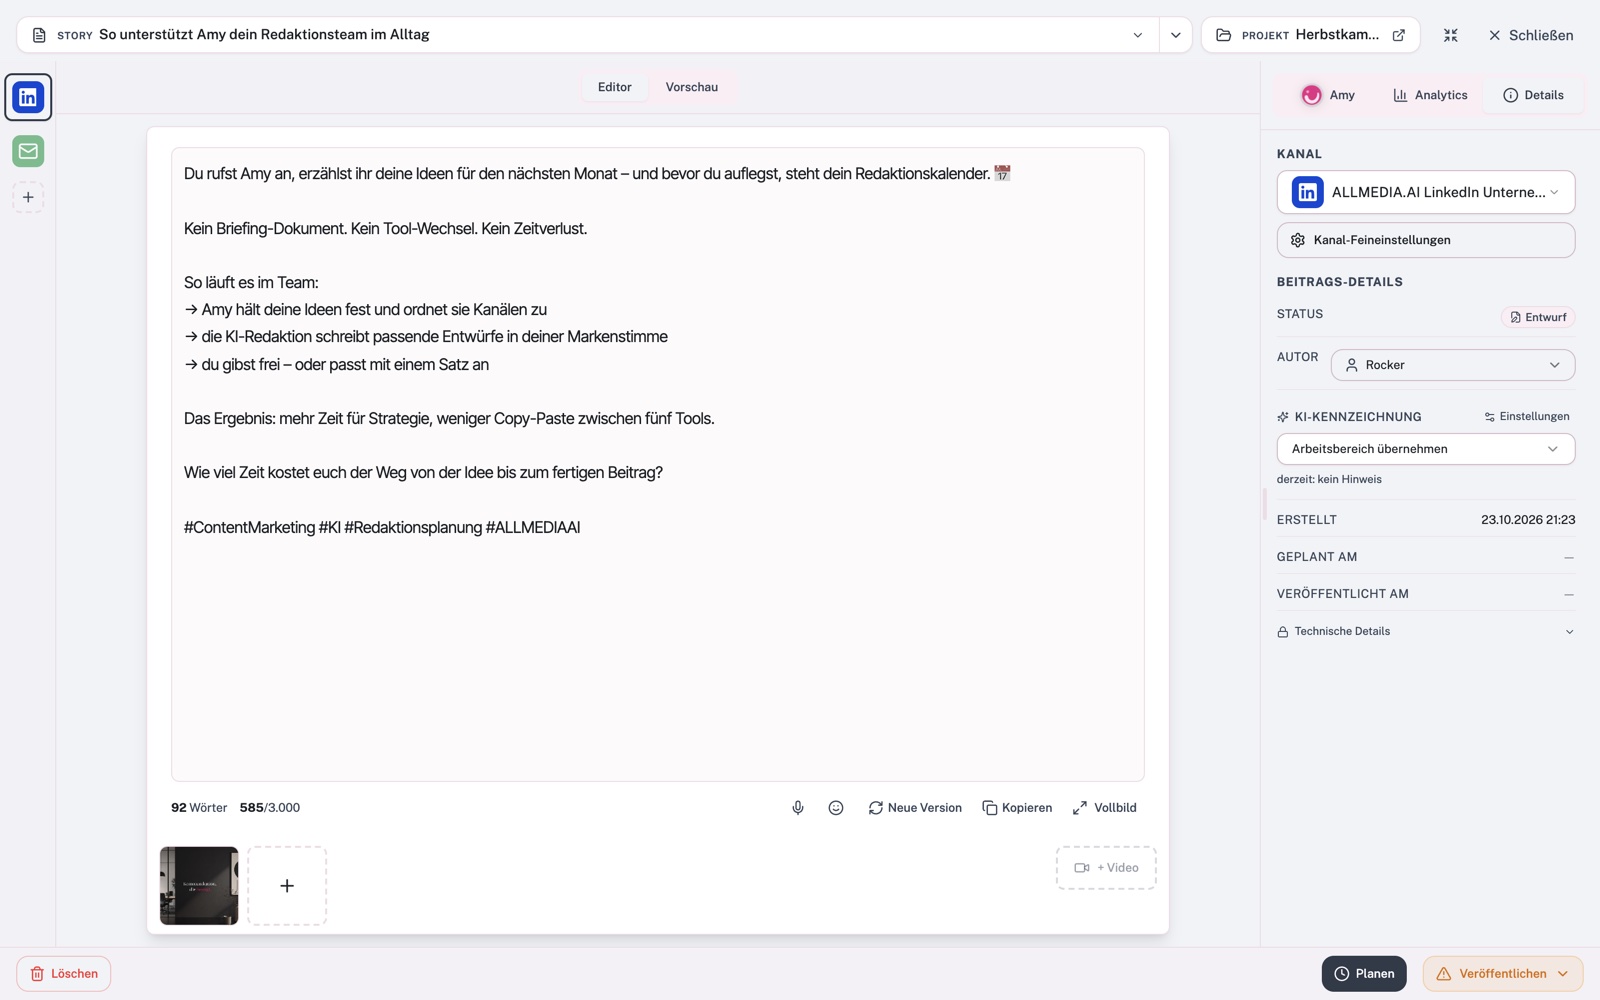The width and height of the screenshot is (1600, 1000).
Task: Click the hashtag line #ContentMarketing #KI
Action: tap(382, 527)
